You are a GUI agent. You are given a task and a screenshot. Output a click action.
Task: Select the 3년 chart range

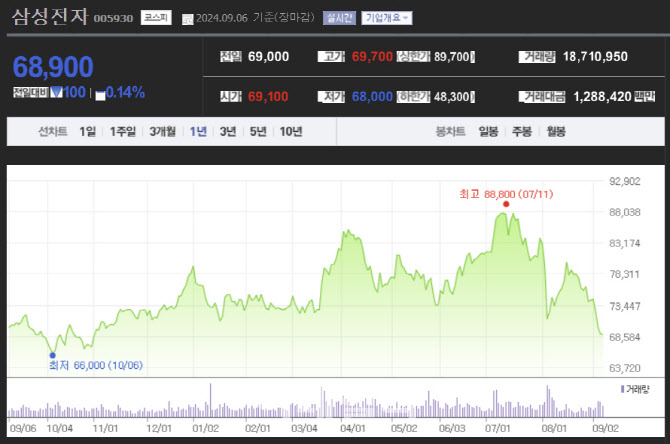[x=228, y=132]
